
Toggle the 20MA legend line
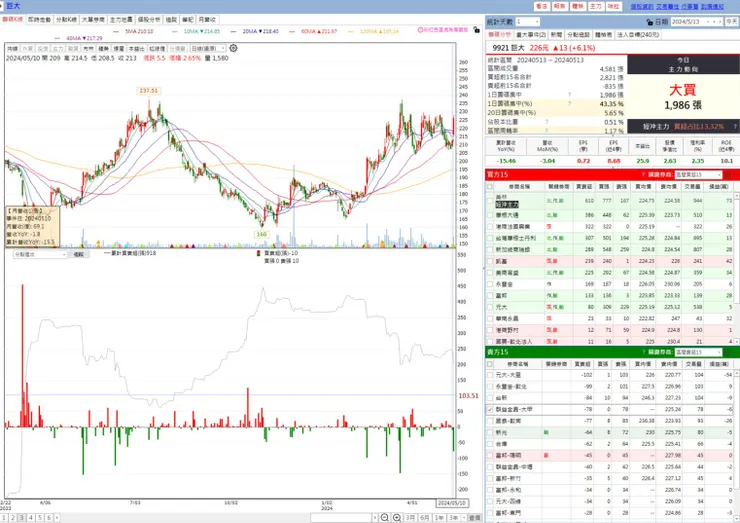click(x=255, y=31)
